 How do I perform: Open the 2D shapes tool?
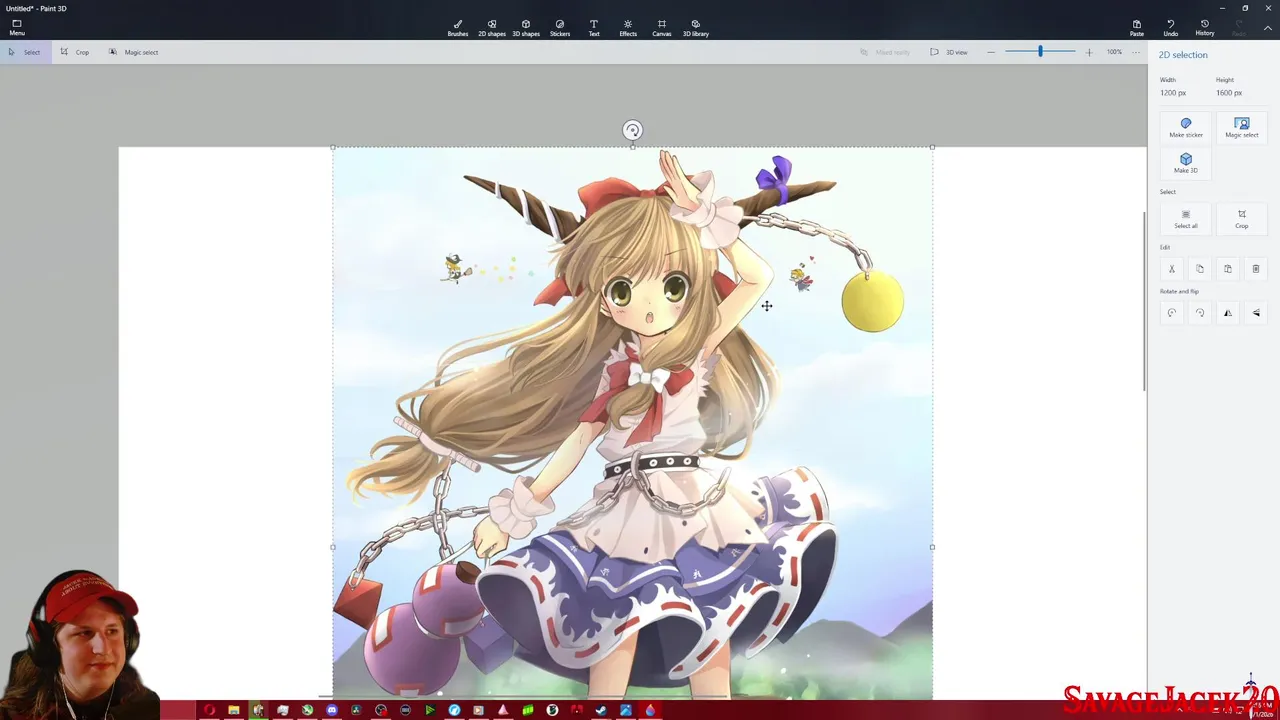(492, 28)
